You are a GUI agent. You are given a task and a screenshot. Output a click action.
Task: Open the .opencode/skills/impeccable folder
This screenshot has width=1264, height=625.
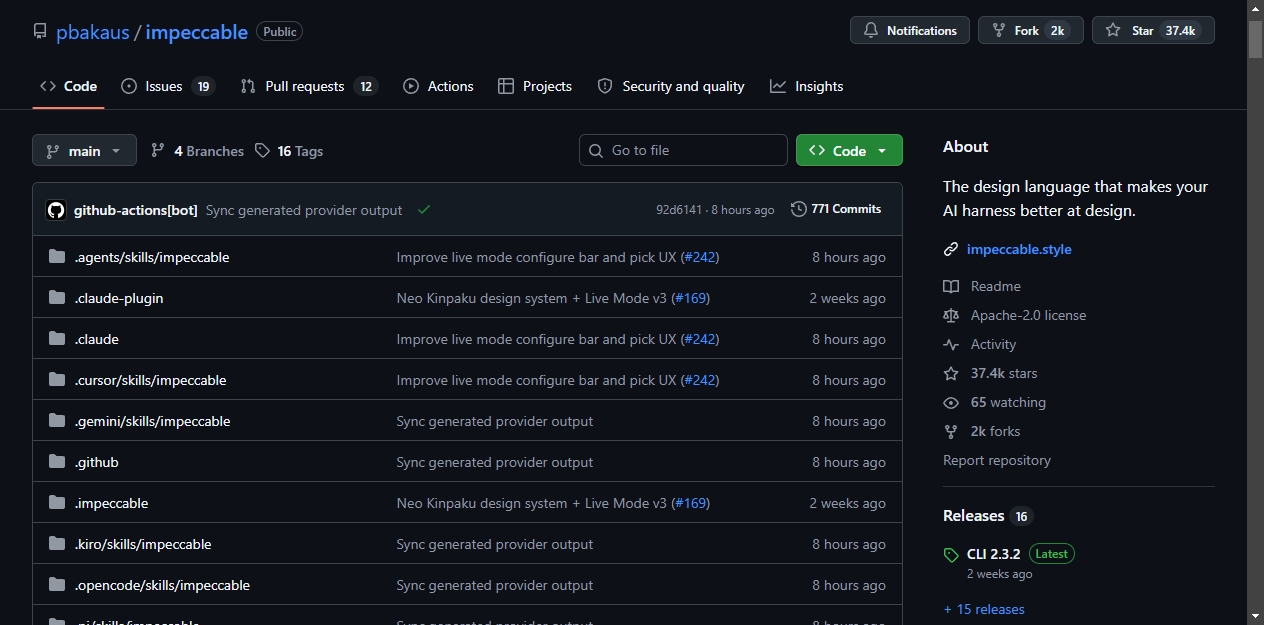(163, 585)
